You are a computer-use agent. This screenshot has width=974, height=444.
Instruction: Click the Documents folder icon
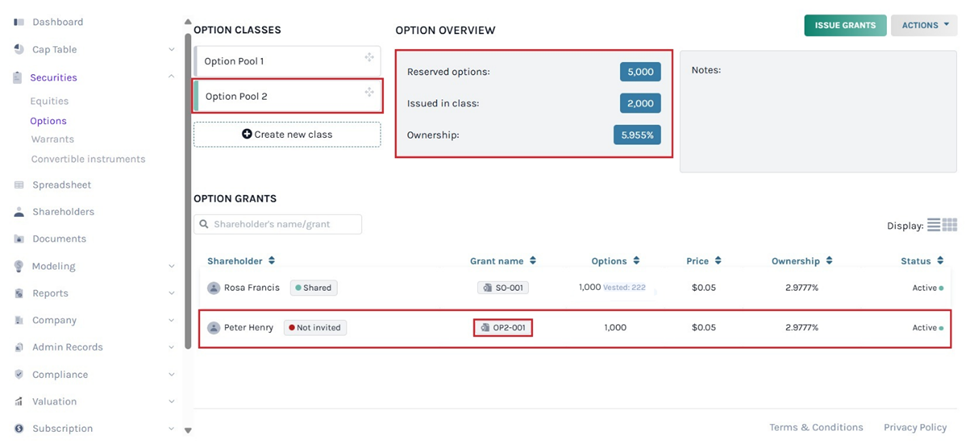19,239
